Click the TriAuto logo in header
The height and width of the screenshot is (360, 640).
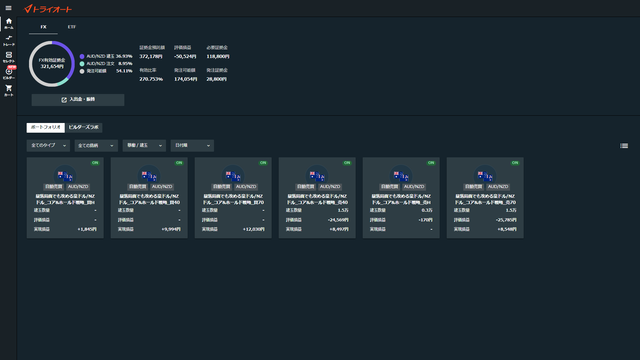pyautogui.click(x=48, y=9)
